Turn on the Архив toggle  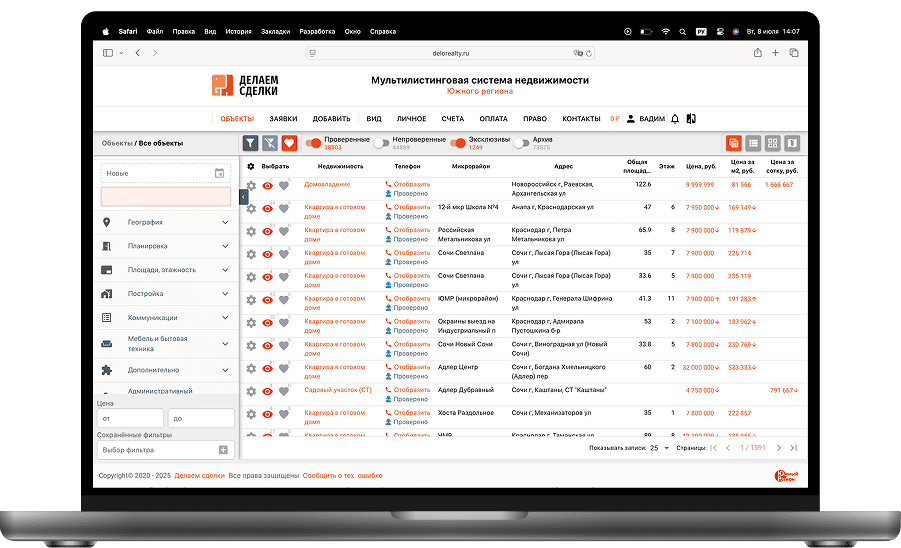click(521, 143)
